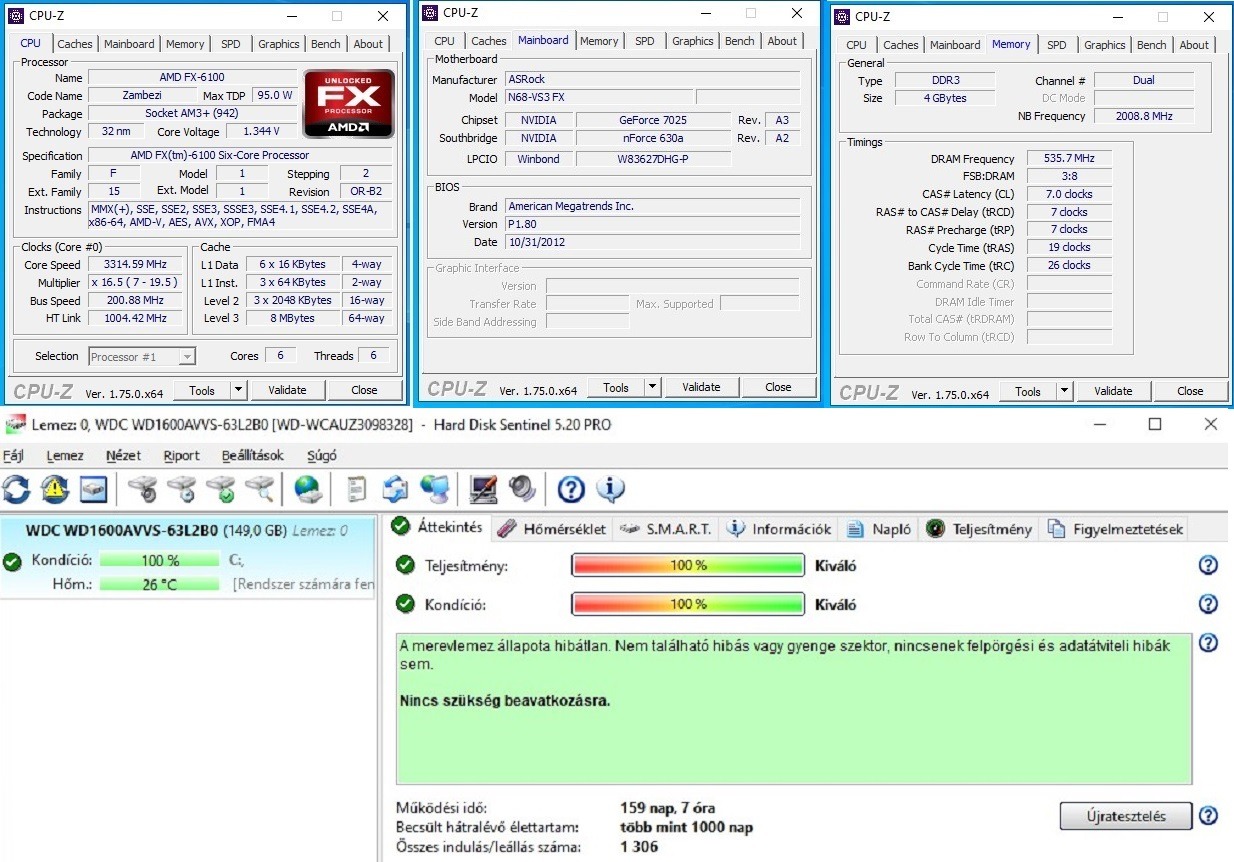Click the blue info bubble toolbar icon
Image resolution: width=1234 pixels, height=862 pixels.
(x=610, y=489)
